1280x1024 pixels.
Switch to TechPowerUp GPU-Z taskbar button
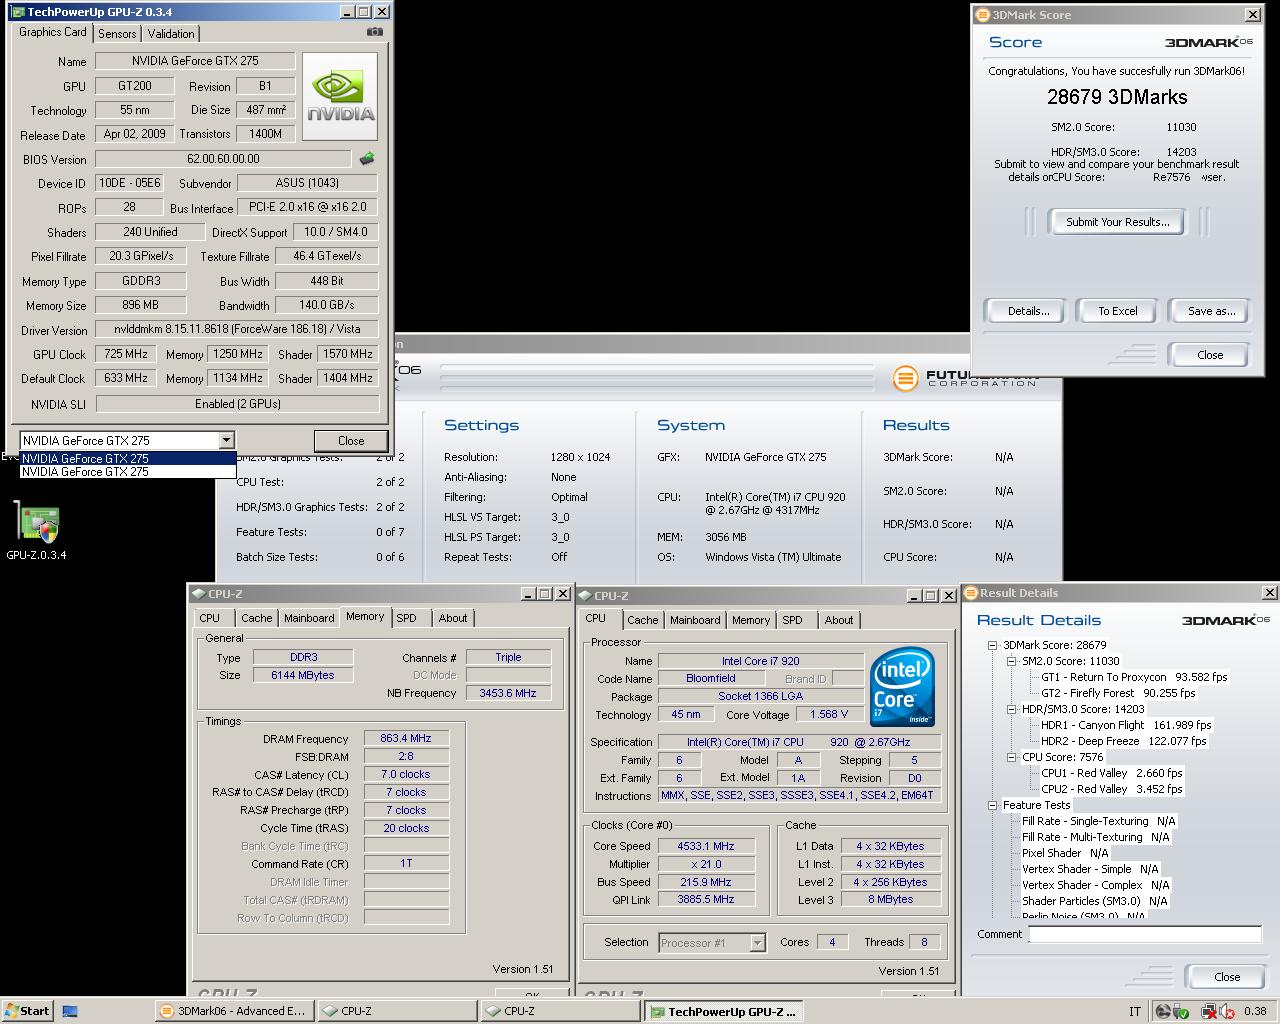[723, 1011]
